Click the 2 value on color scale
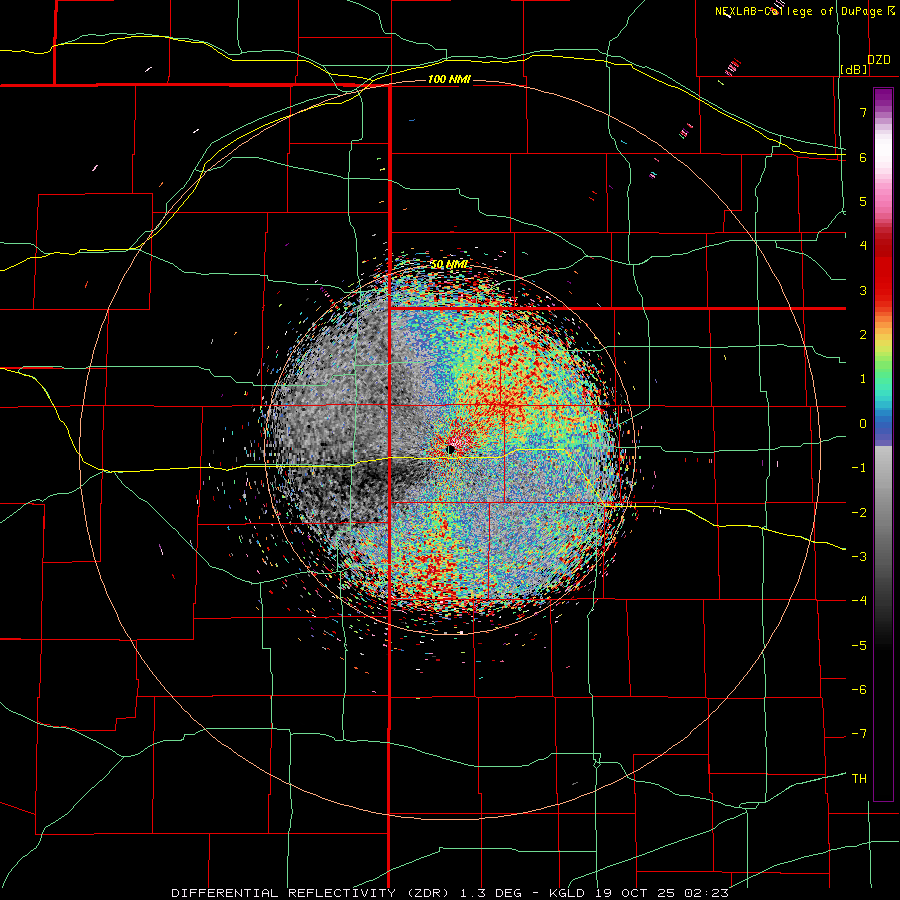Viewport: 900px width, 900px height. pos(863,335)
